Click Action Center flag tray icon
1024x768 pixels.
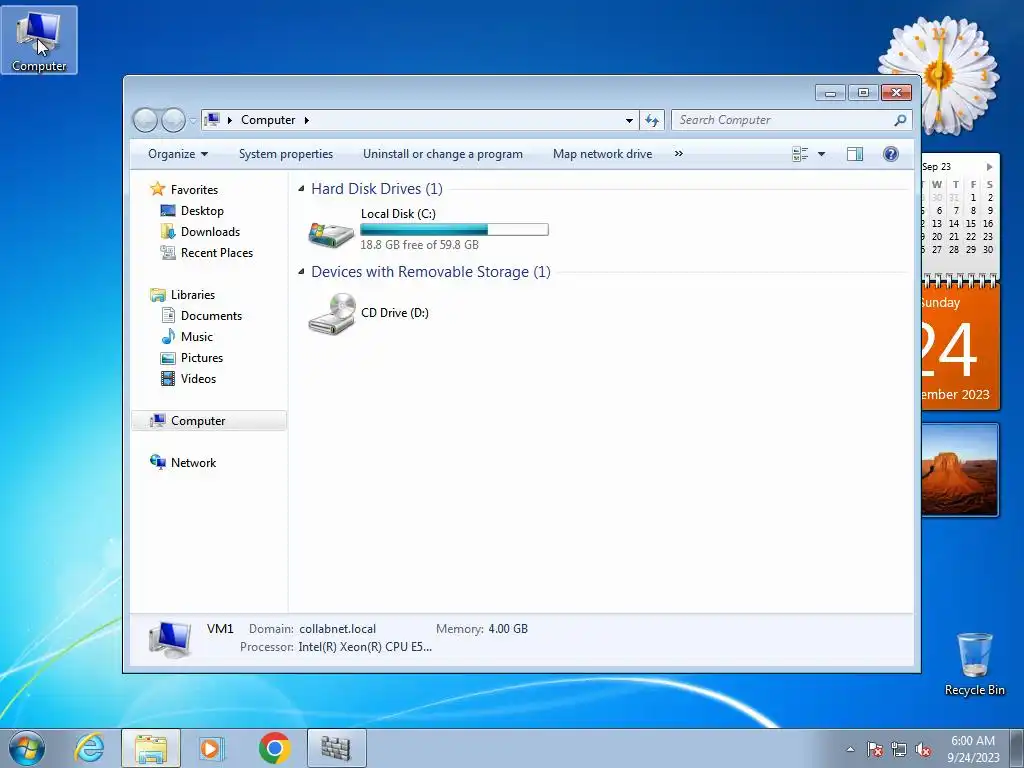click(874, 749)
